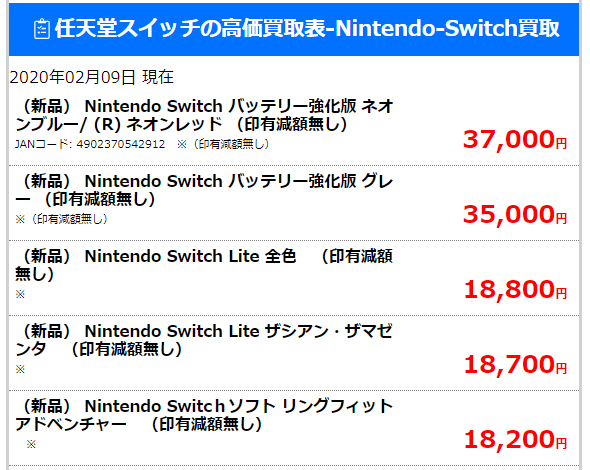Image resolution: width=590 pixels, height=470 pixels.
Task: Click the 18,700円 price
Action: 515,364
